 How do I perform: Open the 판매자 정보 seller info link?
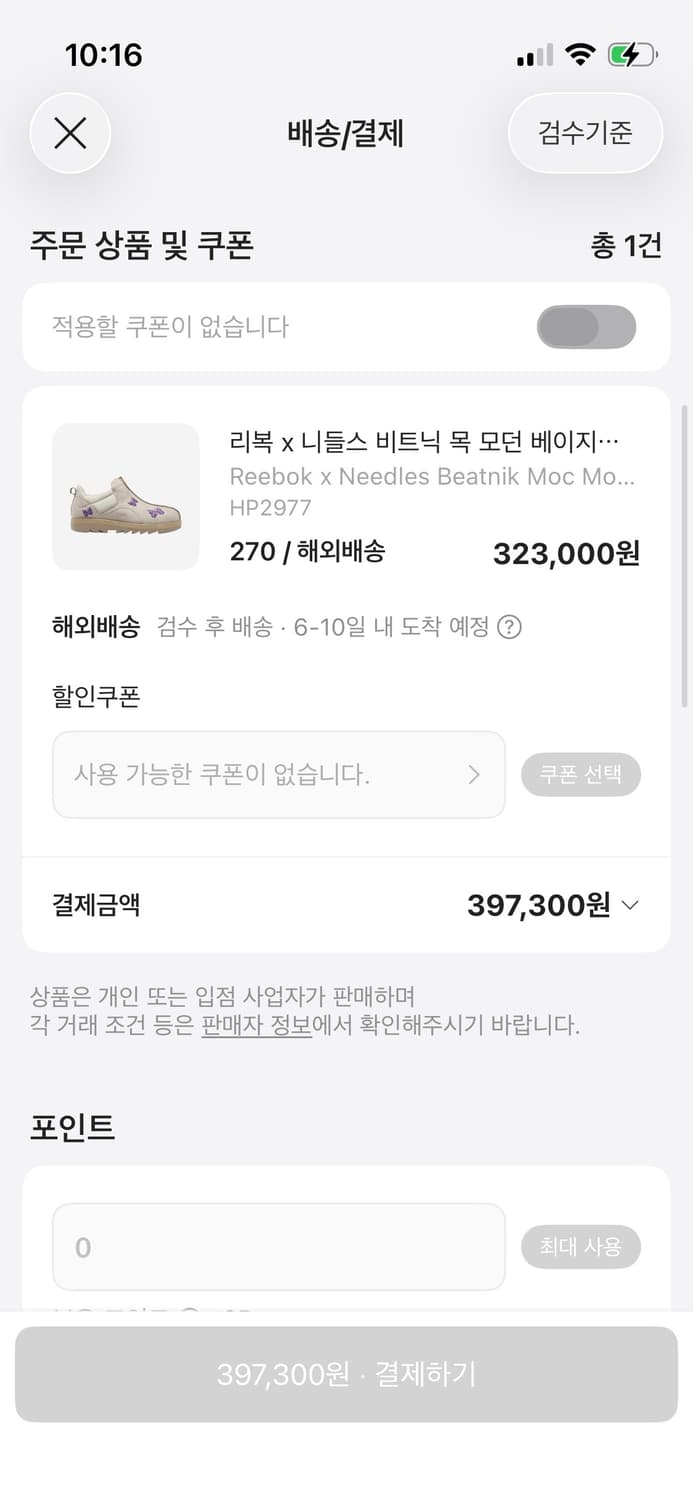(257, 1024)
